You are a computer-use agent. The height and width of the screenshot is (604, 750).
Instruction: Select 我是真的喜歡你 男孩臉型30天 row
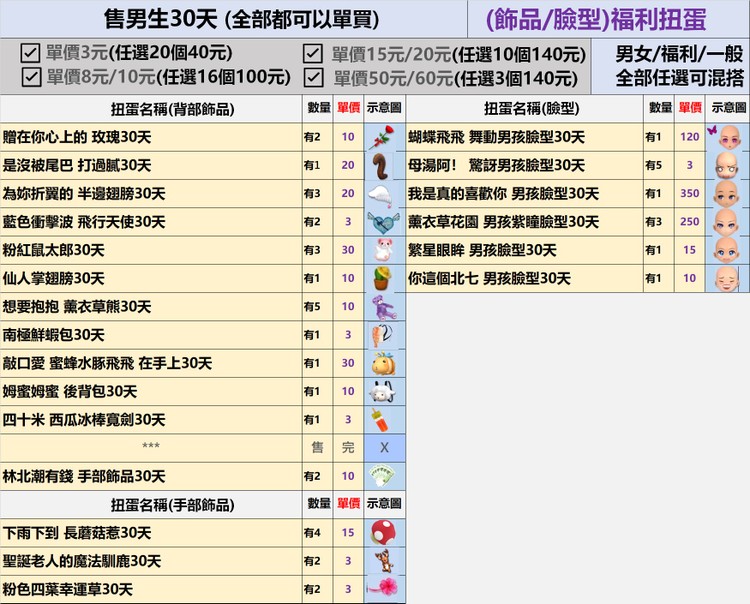click(503, 194)
